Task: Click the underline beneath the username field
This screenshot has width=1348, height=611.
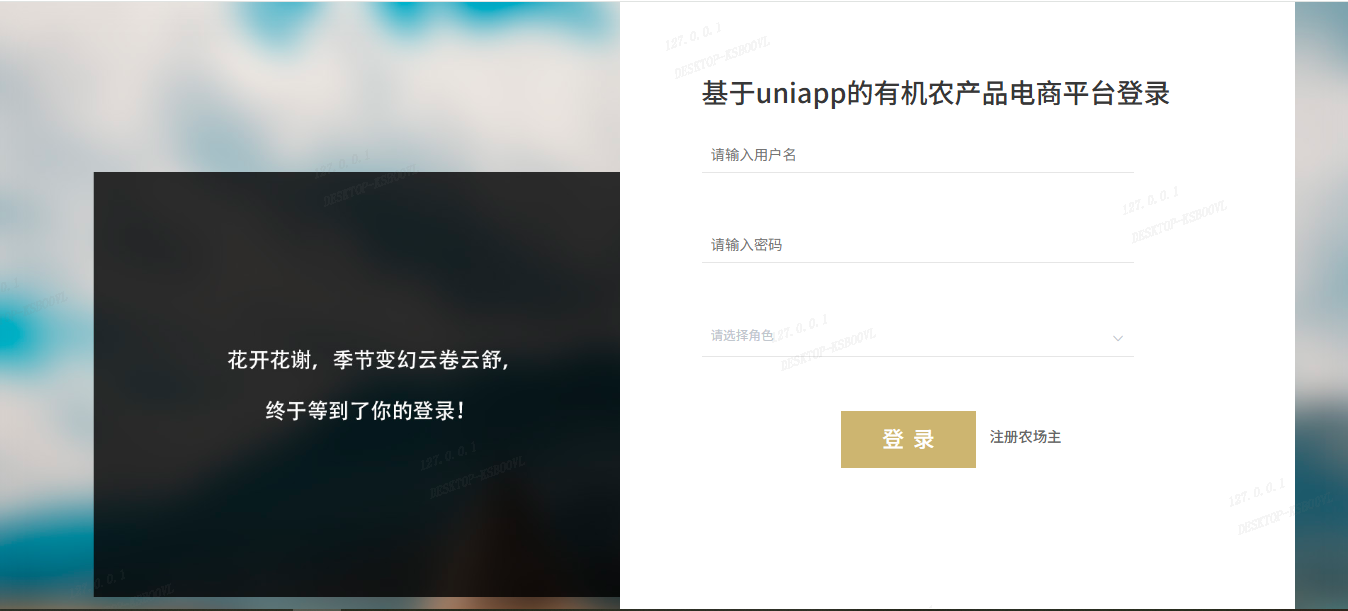Action: tap(917, 172)
